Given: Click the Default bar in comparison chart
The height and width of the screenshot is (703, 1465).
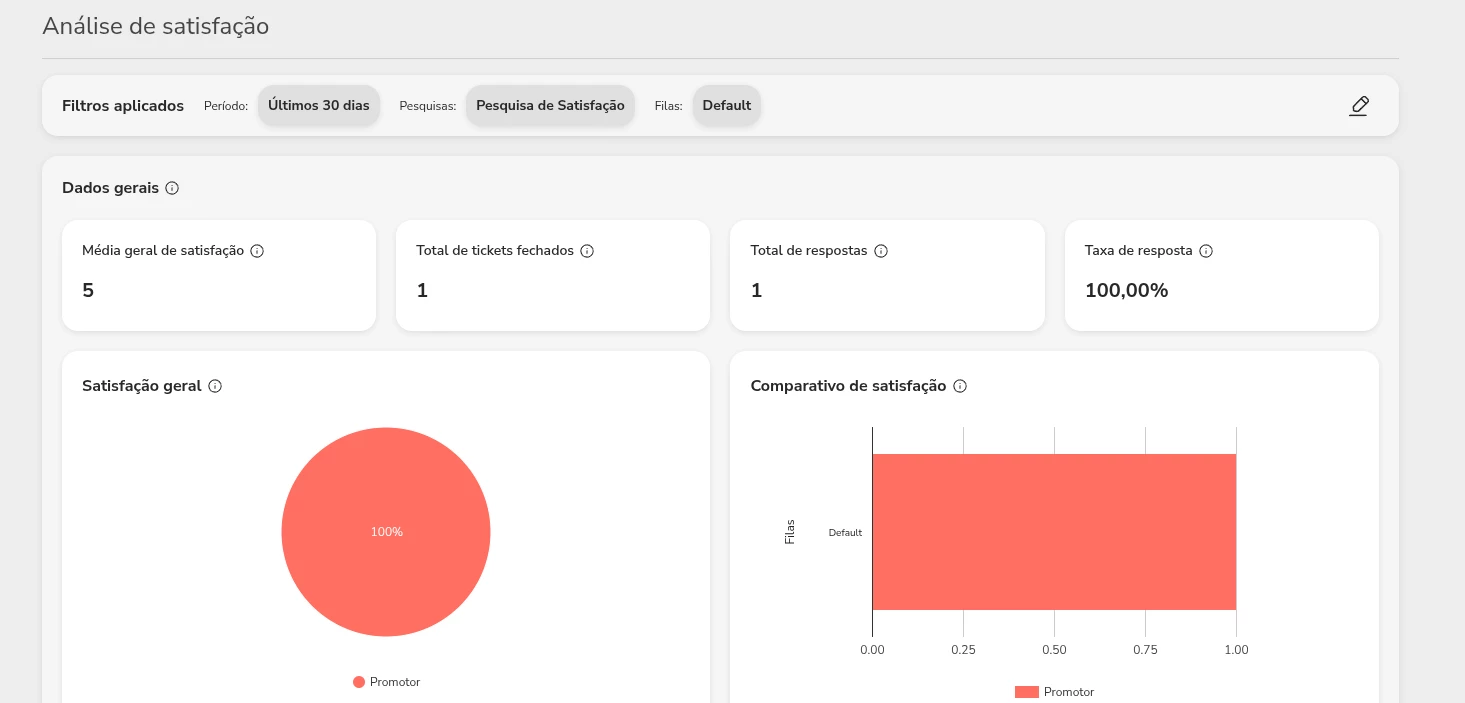Looking at the screenshot, I should coord(1054,532).
